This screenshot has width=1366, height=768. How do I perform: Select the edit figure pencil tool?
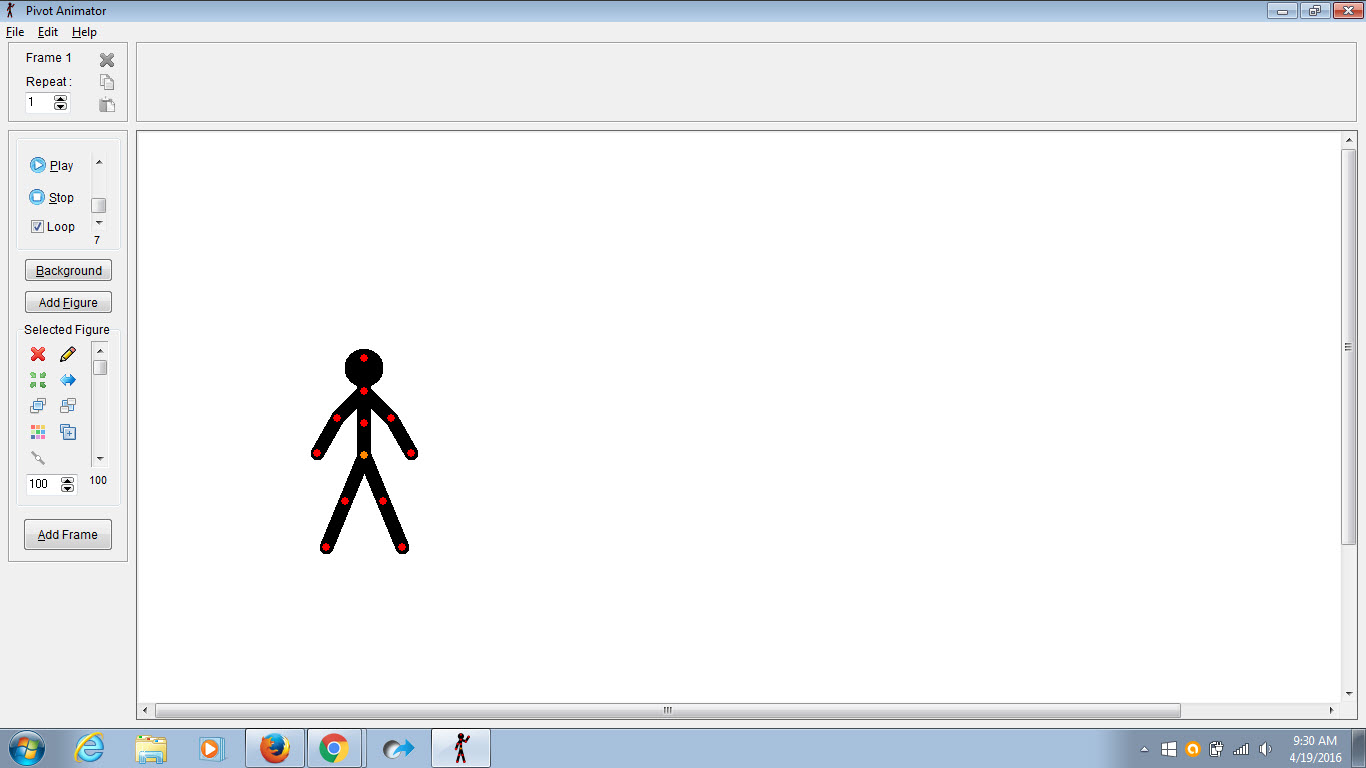pos(67,353)
